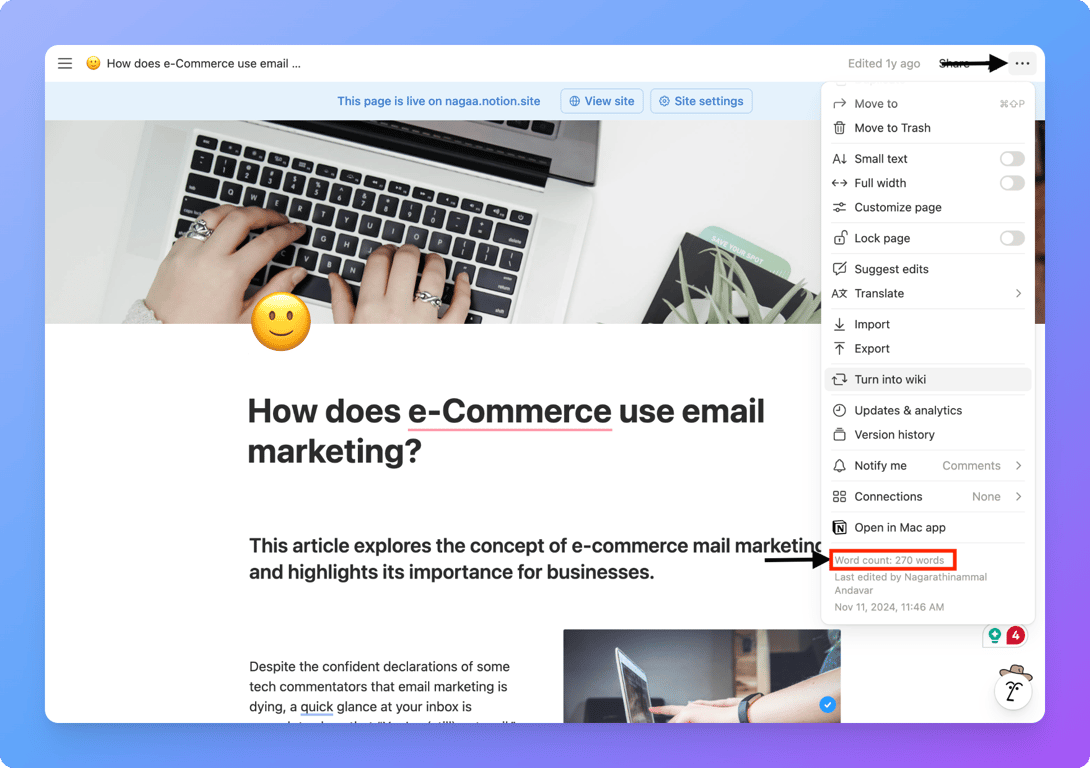Click the laptop photo in the article
Screen dimensions: 1090x768
pyautogui.click(x=701, y=676)
